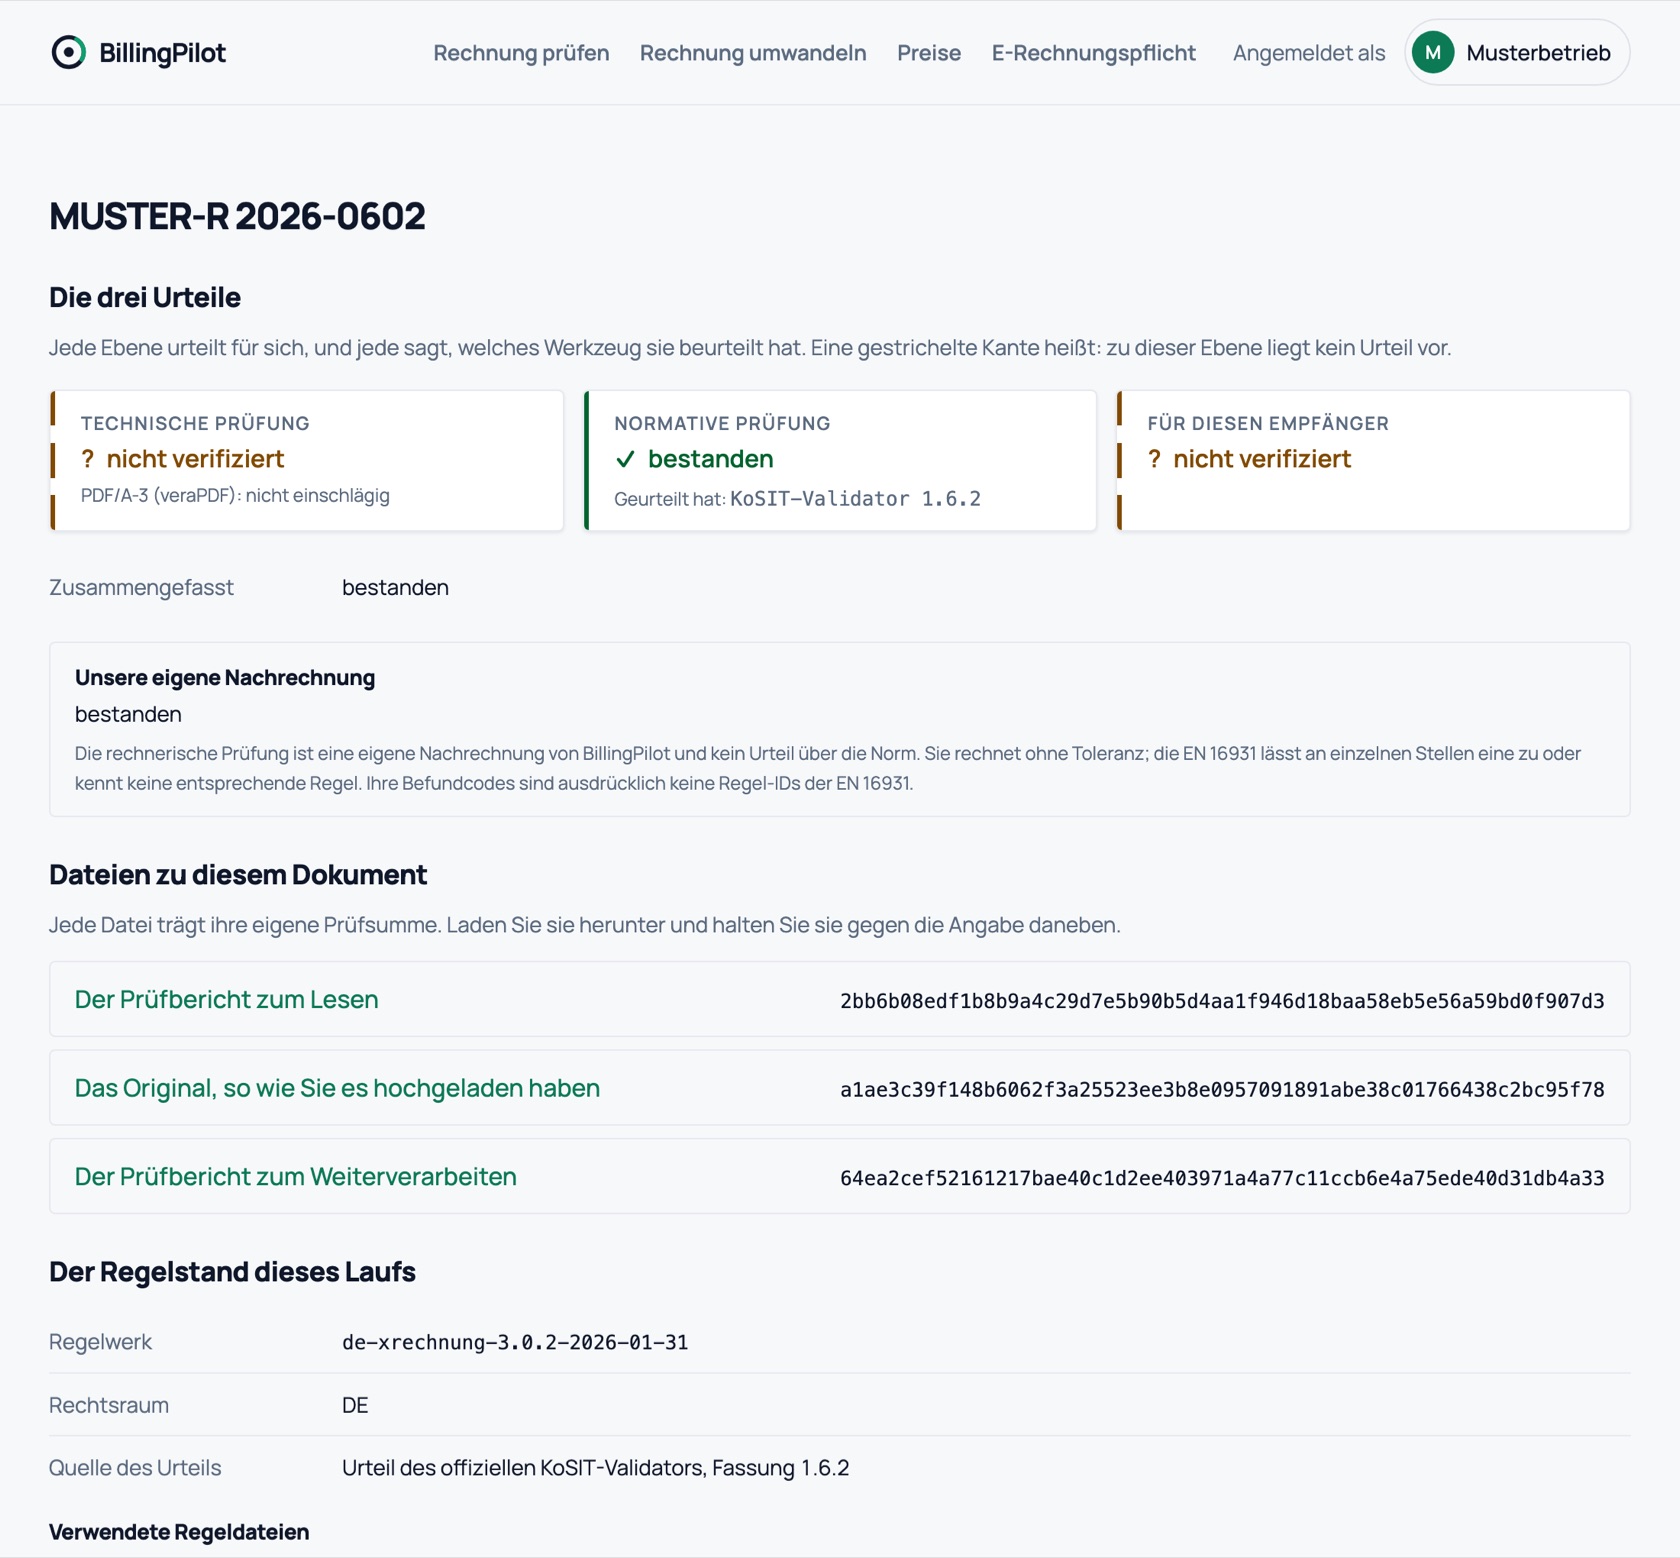
Task: Click the Verwendete Regeldateien heading
Action: tap(179, 1532)
